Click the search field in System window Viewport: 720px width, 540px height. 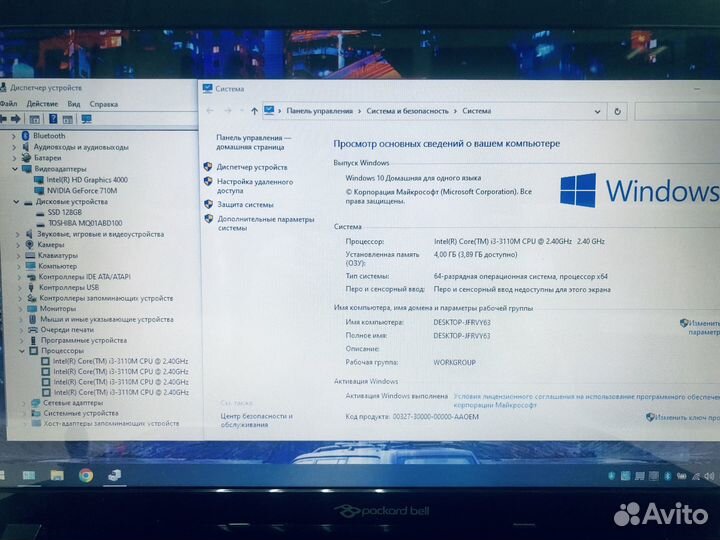point(677,112)
